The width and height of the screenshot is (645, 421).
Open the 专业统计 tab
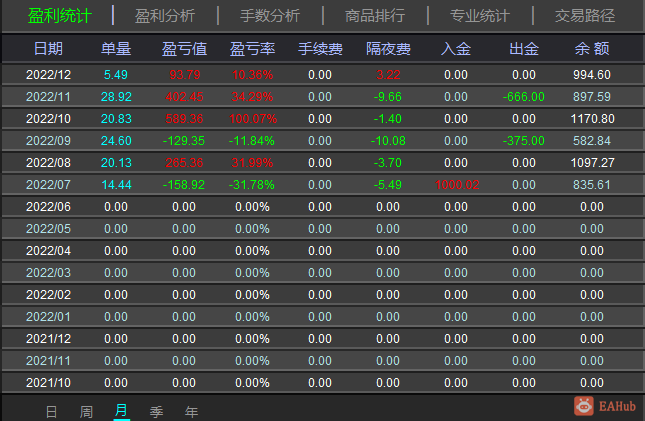(480, 16)
